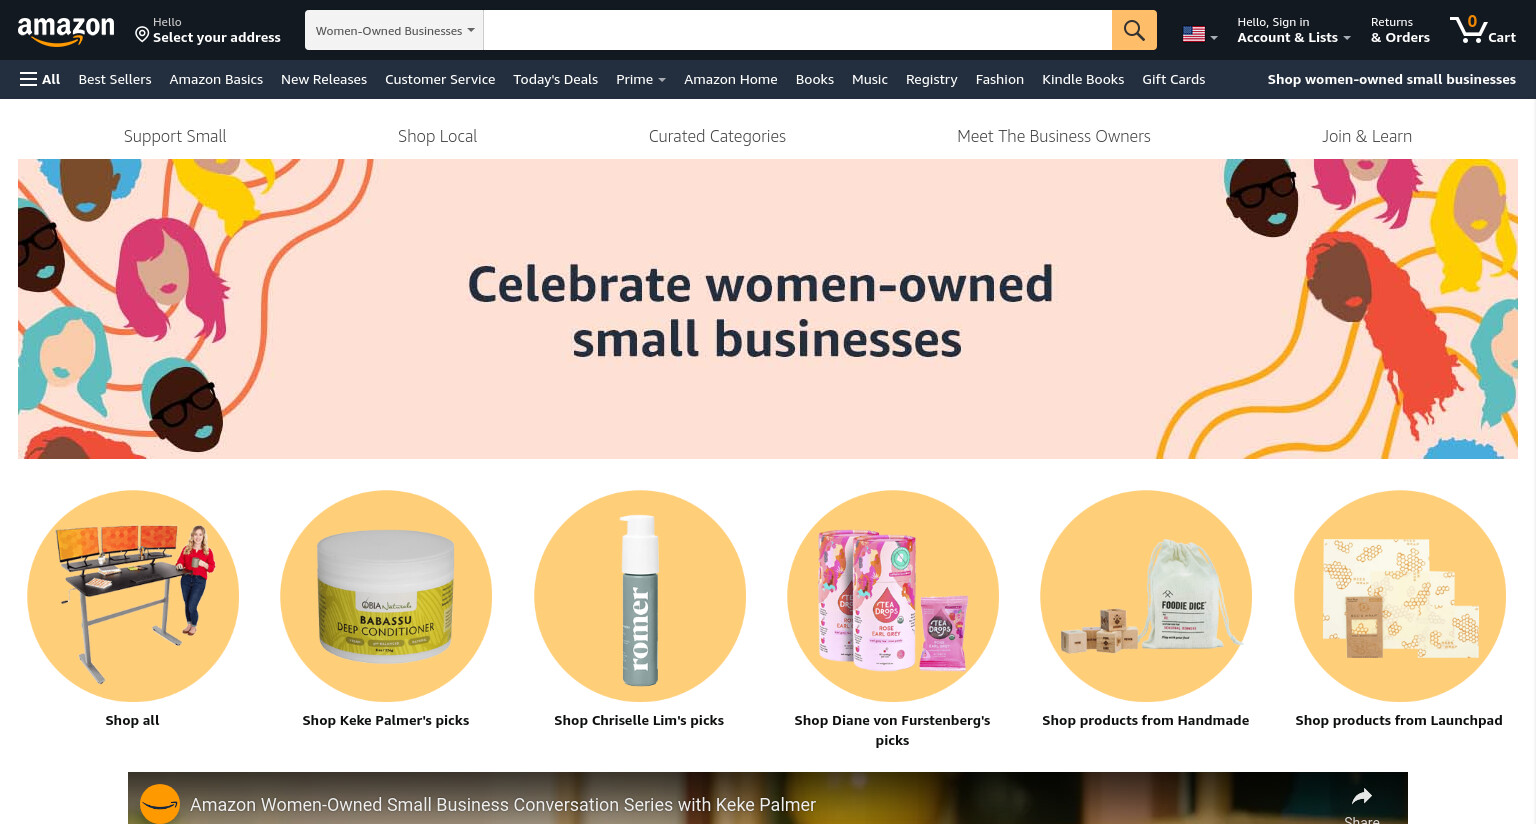
Task: Open the Prime dropdown in navigation
Action: coord(640,79)
